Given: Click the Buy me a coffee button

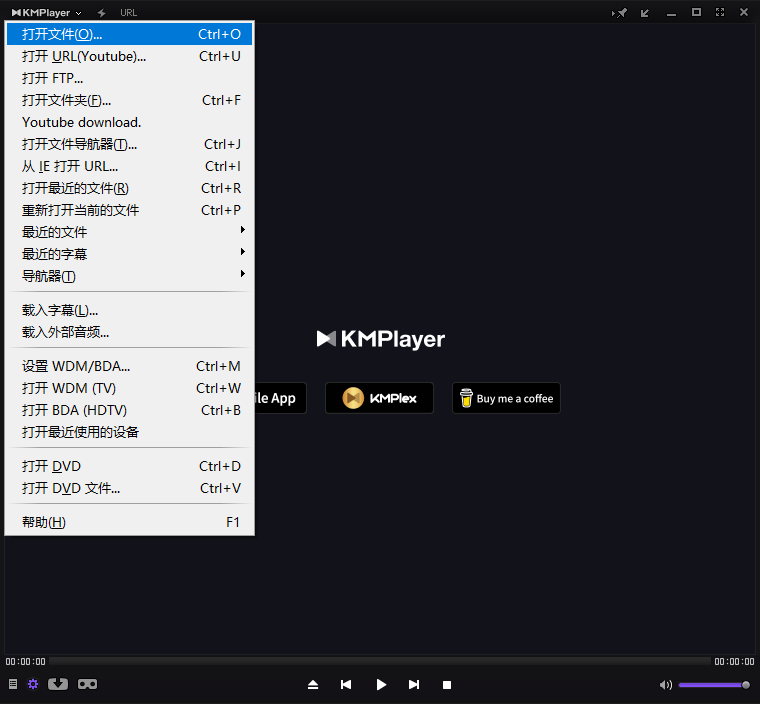Looking at the screenshot, I should click(507, 398).
